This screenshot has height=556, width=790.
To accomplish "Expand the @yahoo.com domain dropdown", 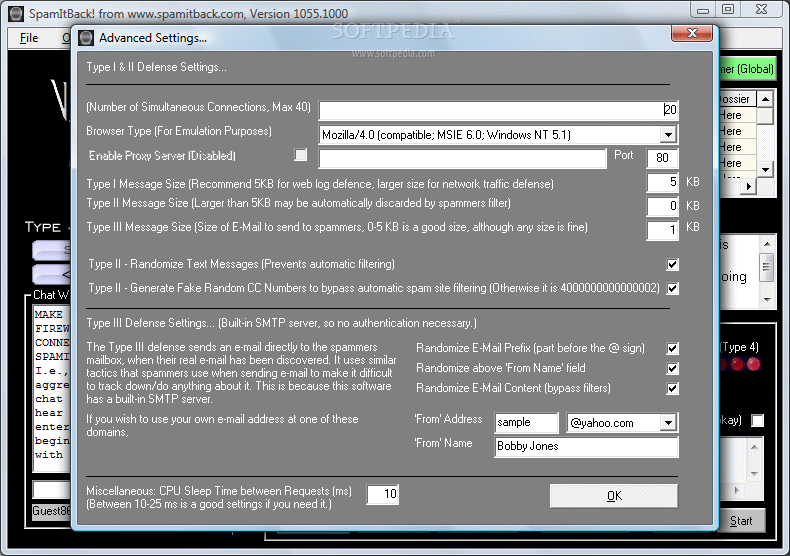I will tap(668, 423).
